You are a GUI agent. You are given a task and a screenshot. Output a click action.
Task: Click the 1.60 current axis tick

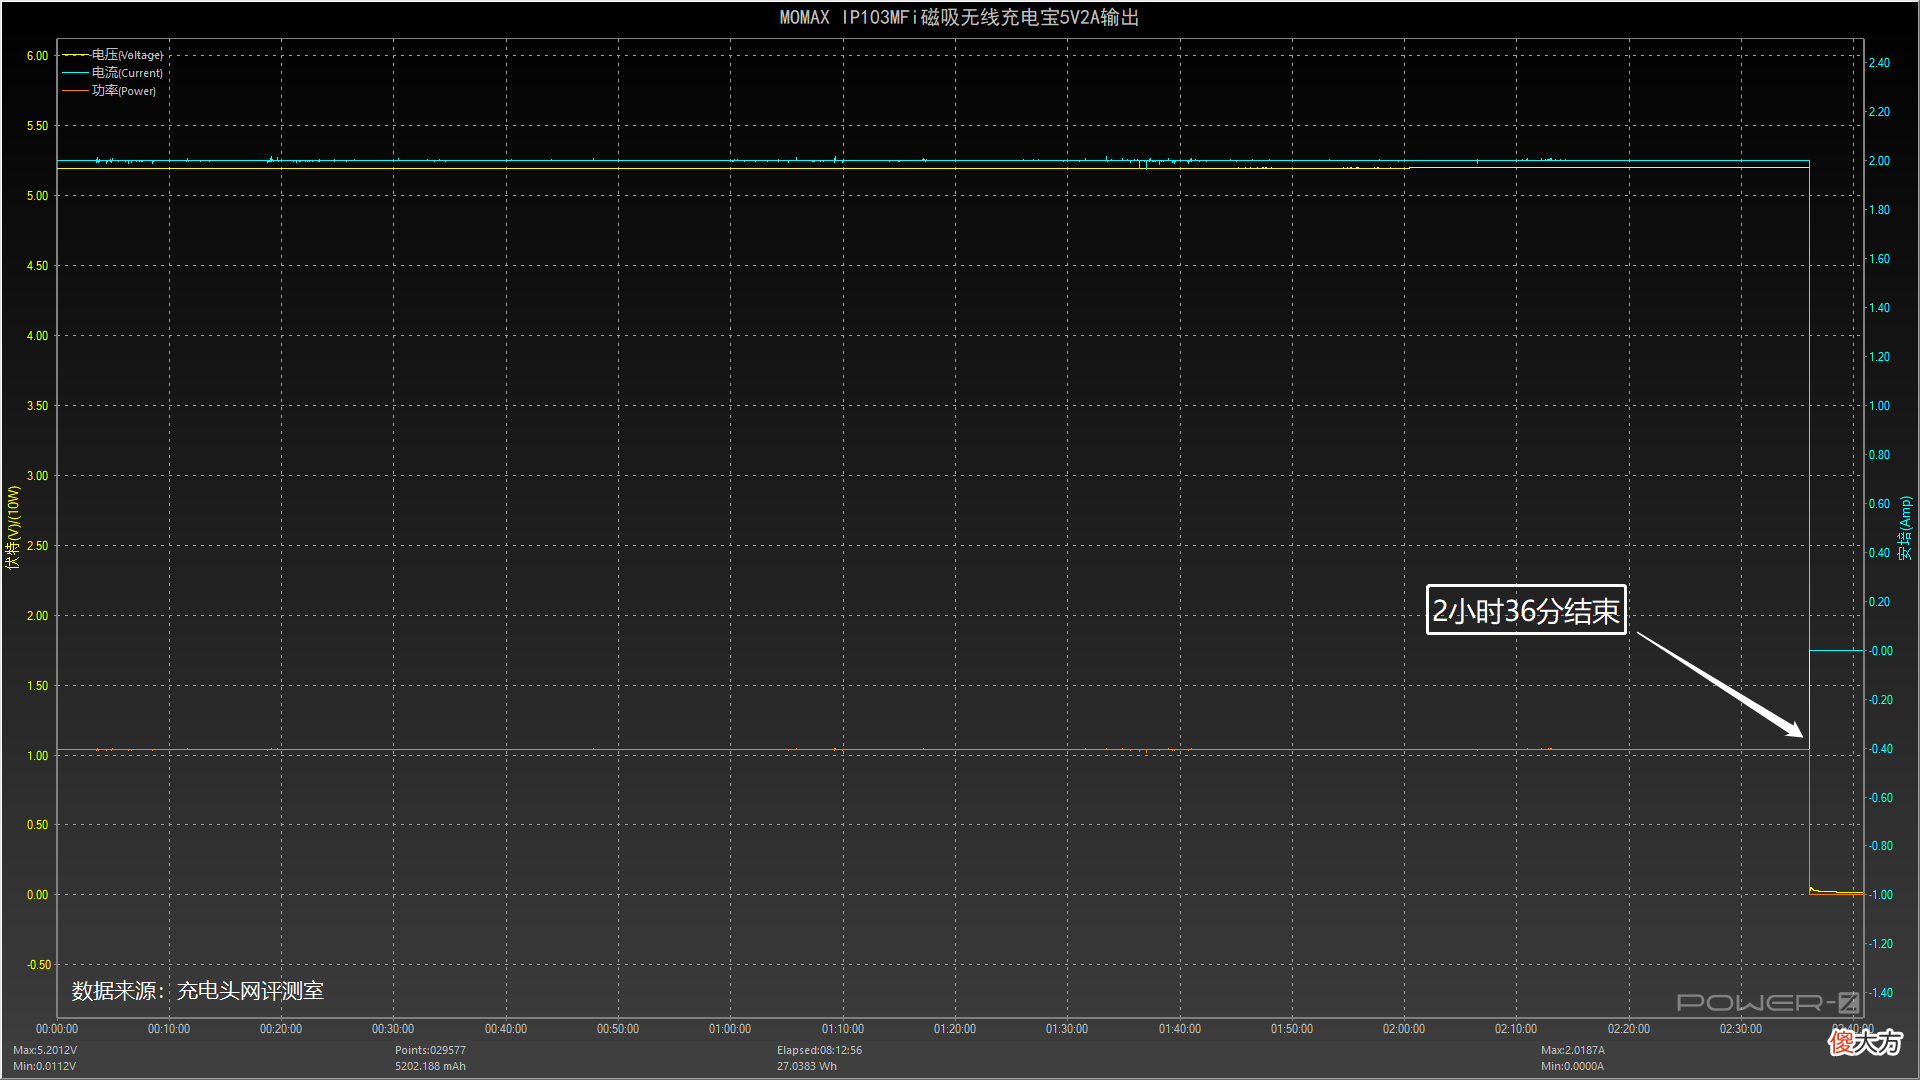pyautogui.click(x=1879, y=259)
